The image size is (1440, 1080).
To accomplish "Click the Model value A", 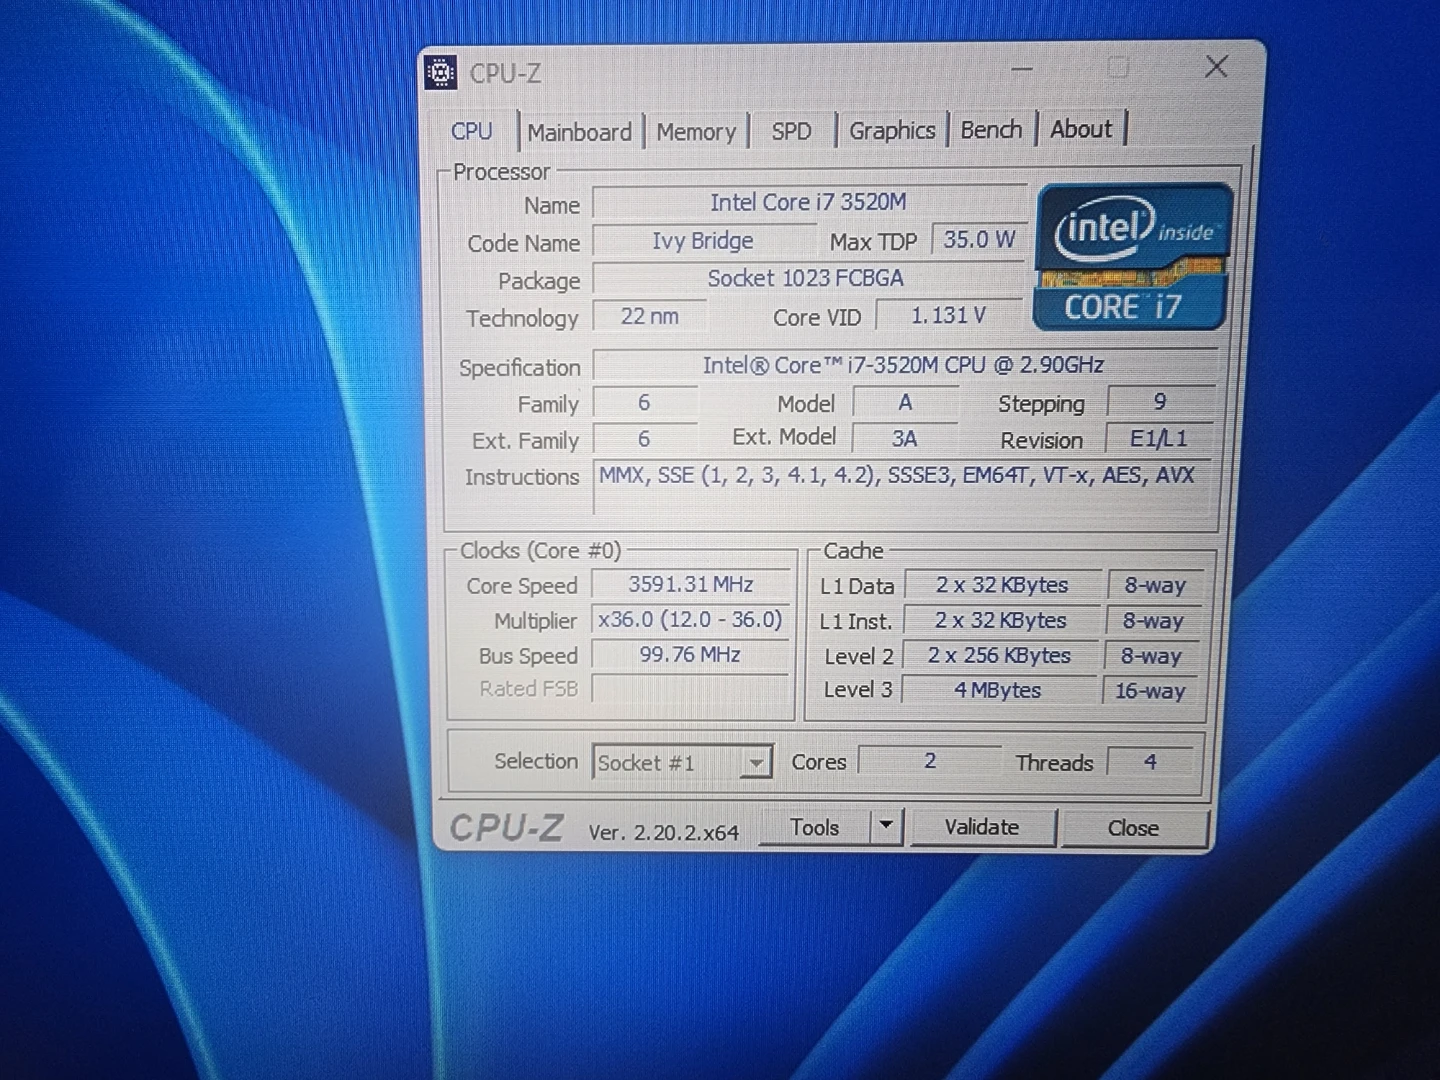I will tap(905, 402).
